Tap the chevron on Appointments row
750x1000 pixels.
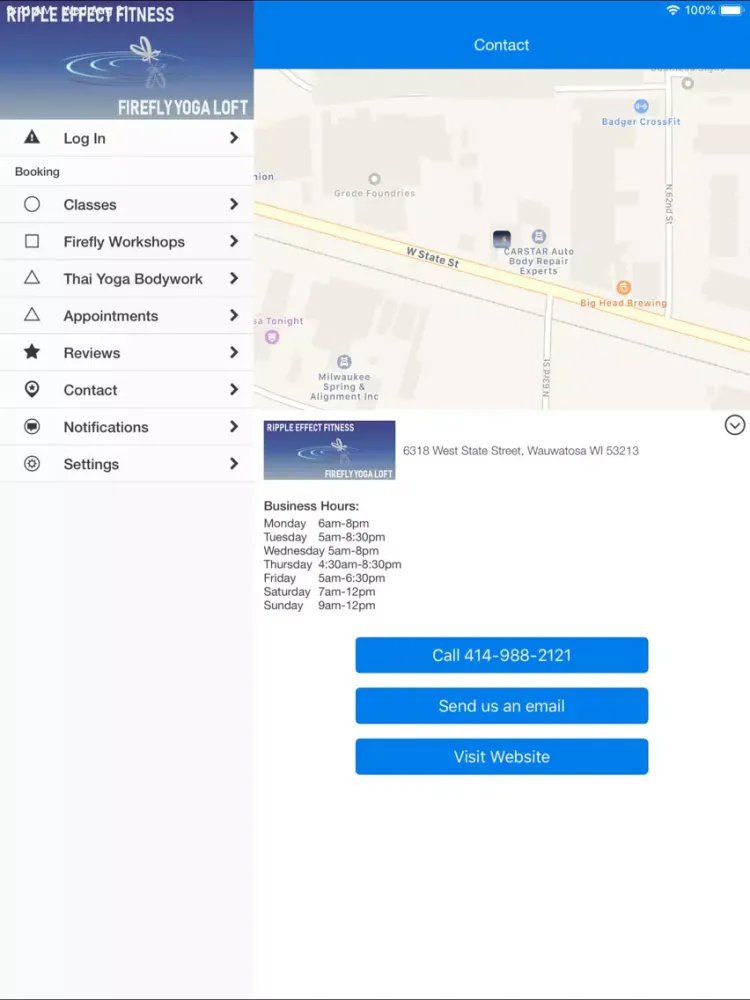(234, 315)
